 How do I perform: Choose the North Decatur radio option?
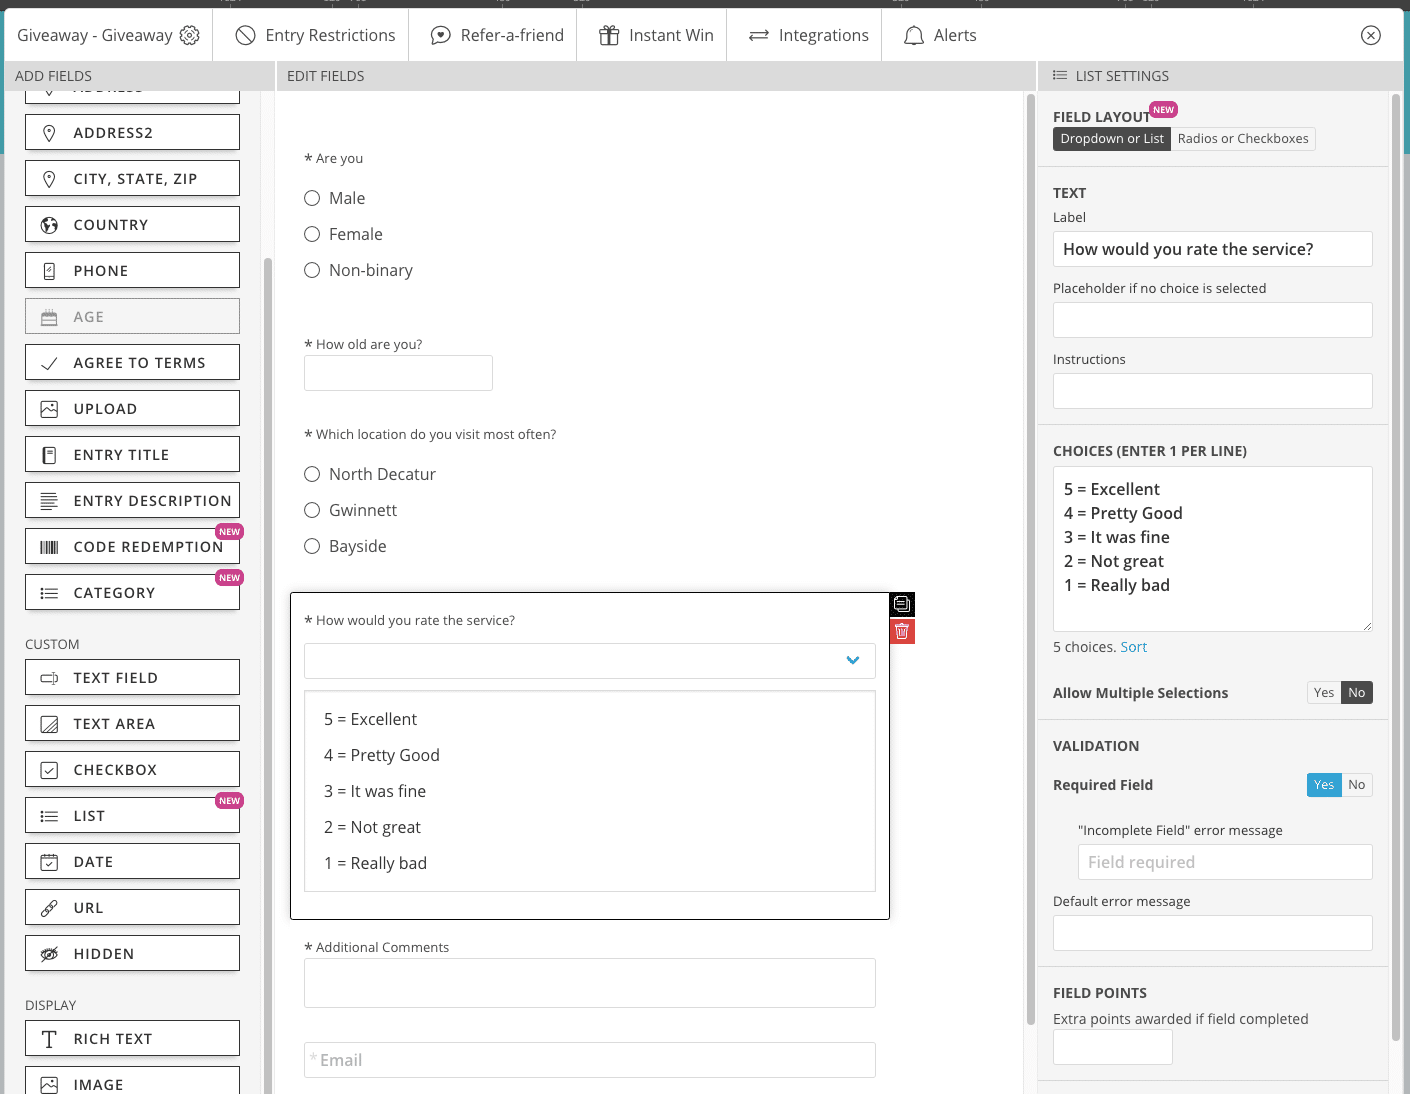pos(312,474)
